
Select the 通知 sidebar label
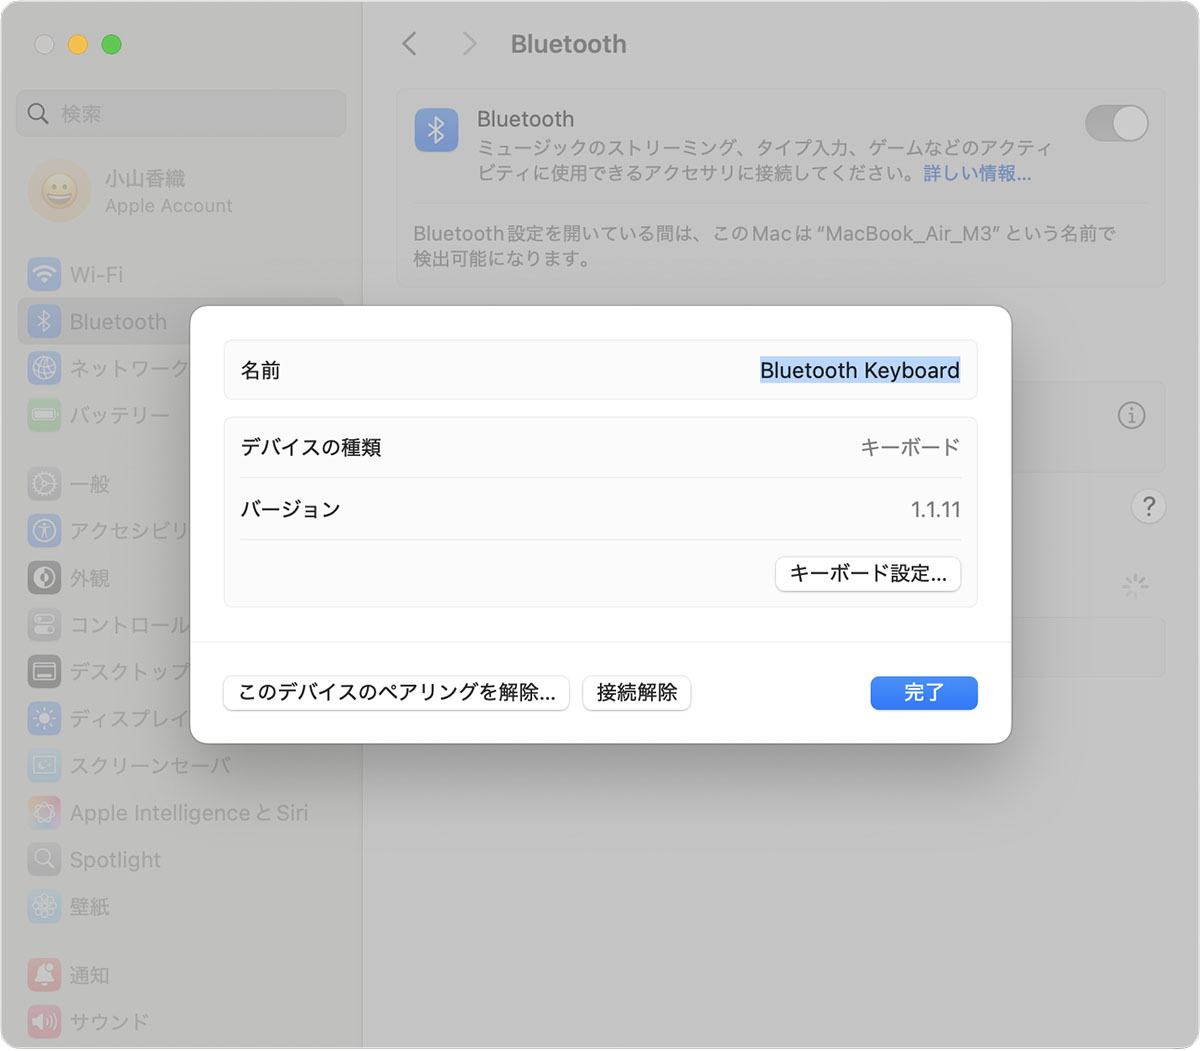tap(90, 975)
